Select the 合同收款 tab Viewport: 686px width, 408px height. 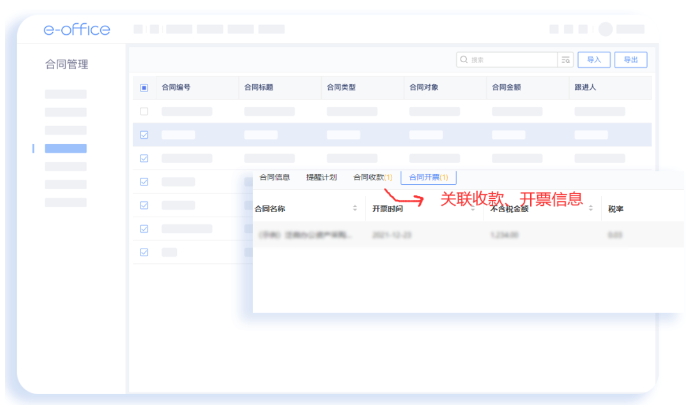372,177
